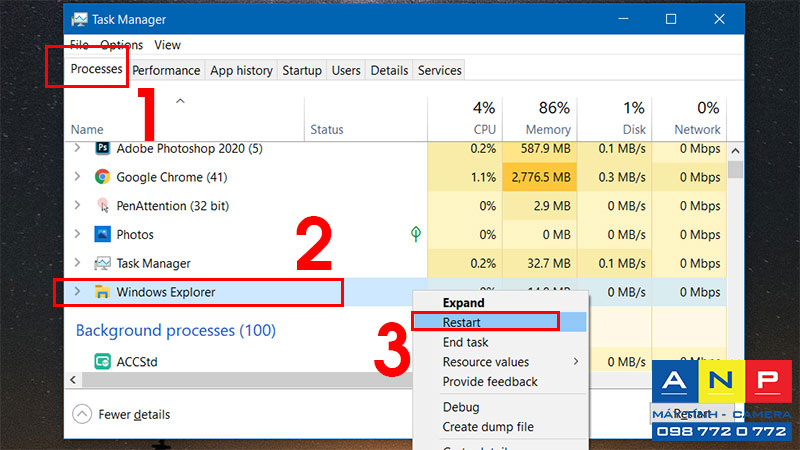Screen dimensions: 800x450
Task: Expand the Windows Explorer process group
Action: point(77,291)
